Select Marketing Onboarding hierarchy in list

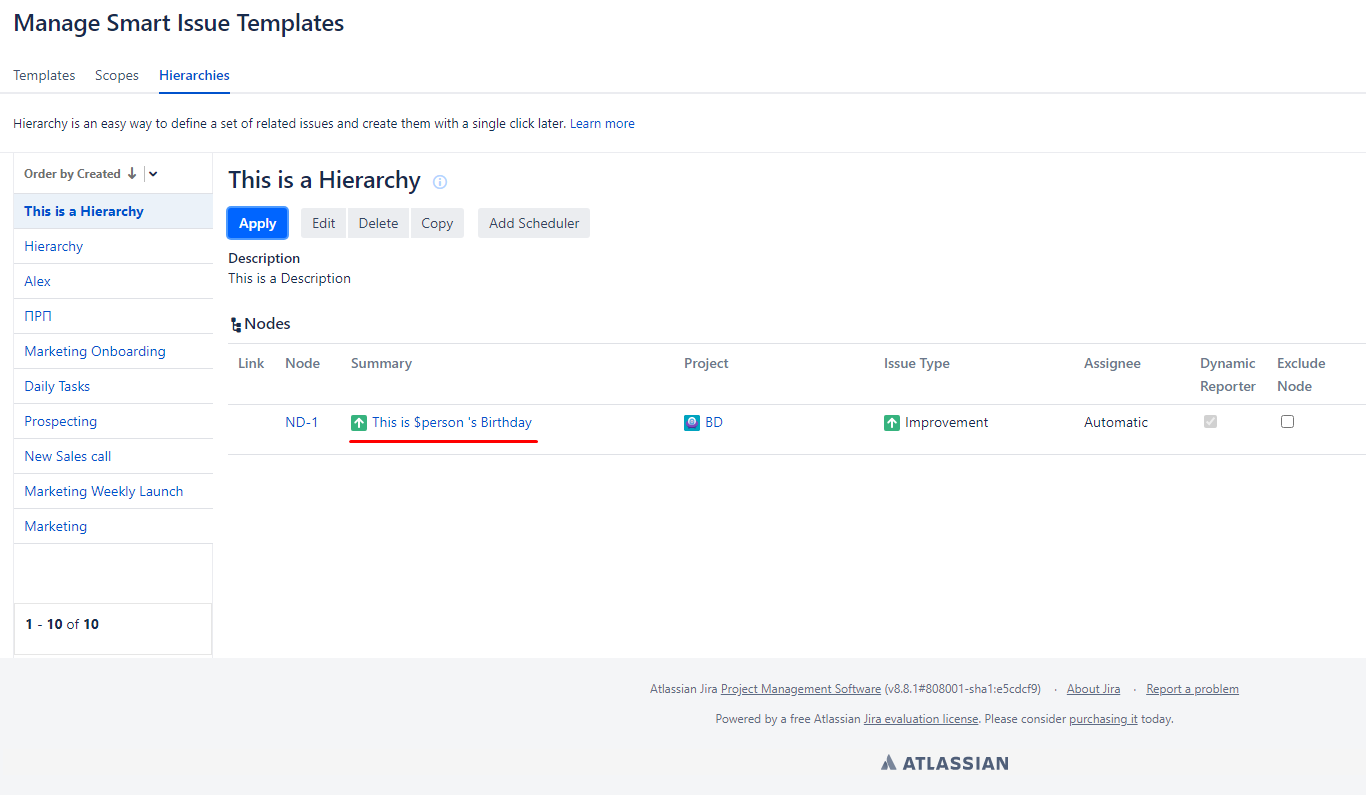click(x=95, y=351)
